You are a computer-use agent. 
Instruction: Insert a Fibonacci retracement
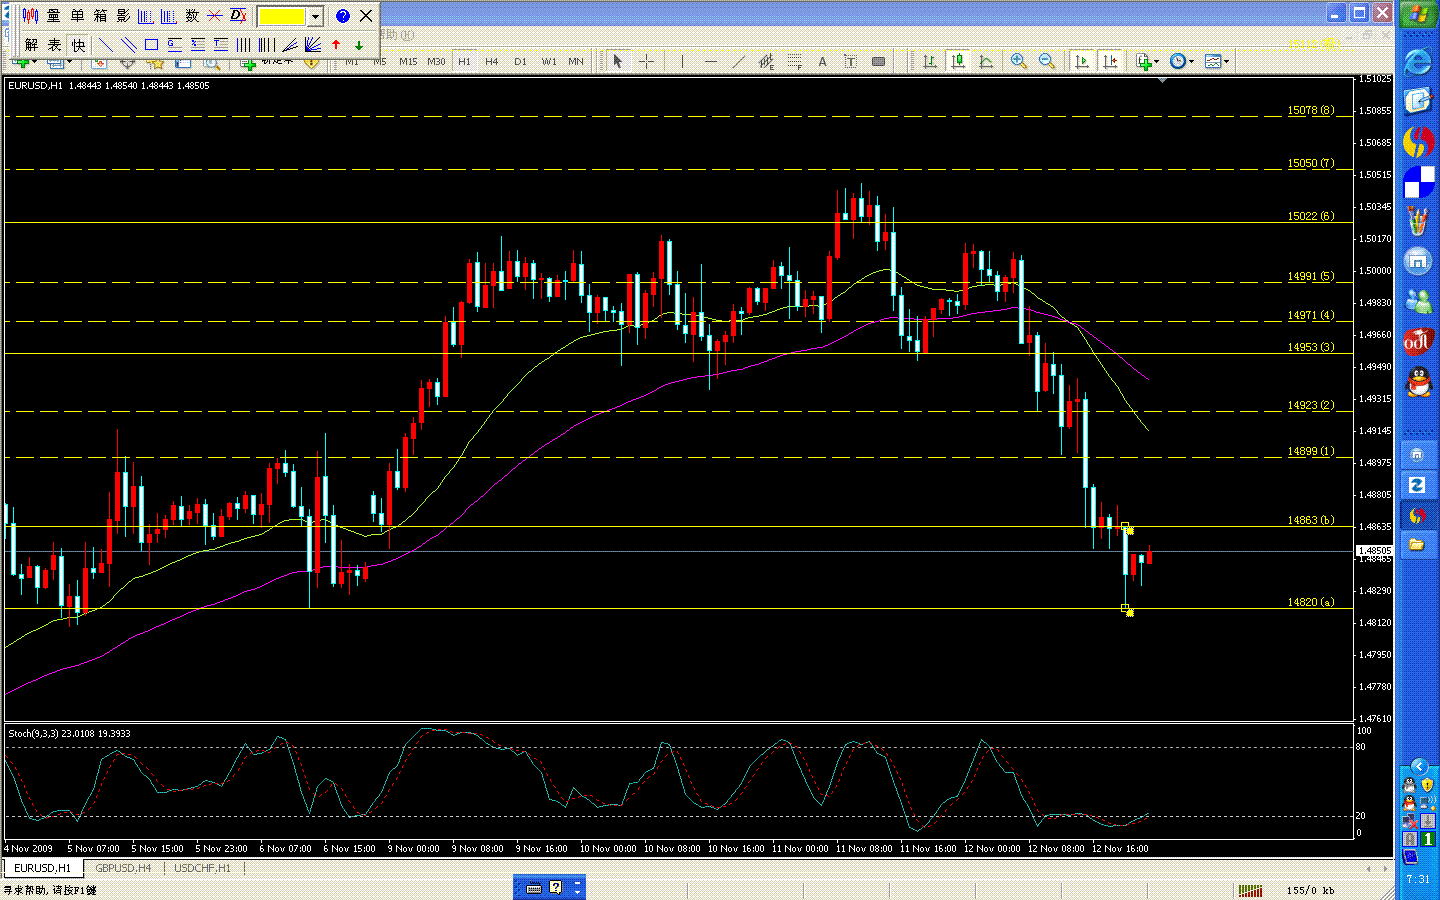794,61
